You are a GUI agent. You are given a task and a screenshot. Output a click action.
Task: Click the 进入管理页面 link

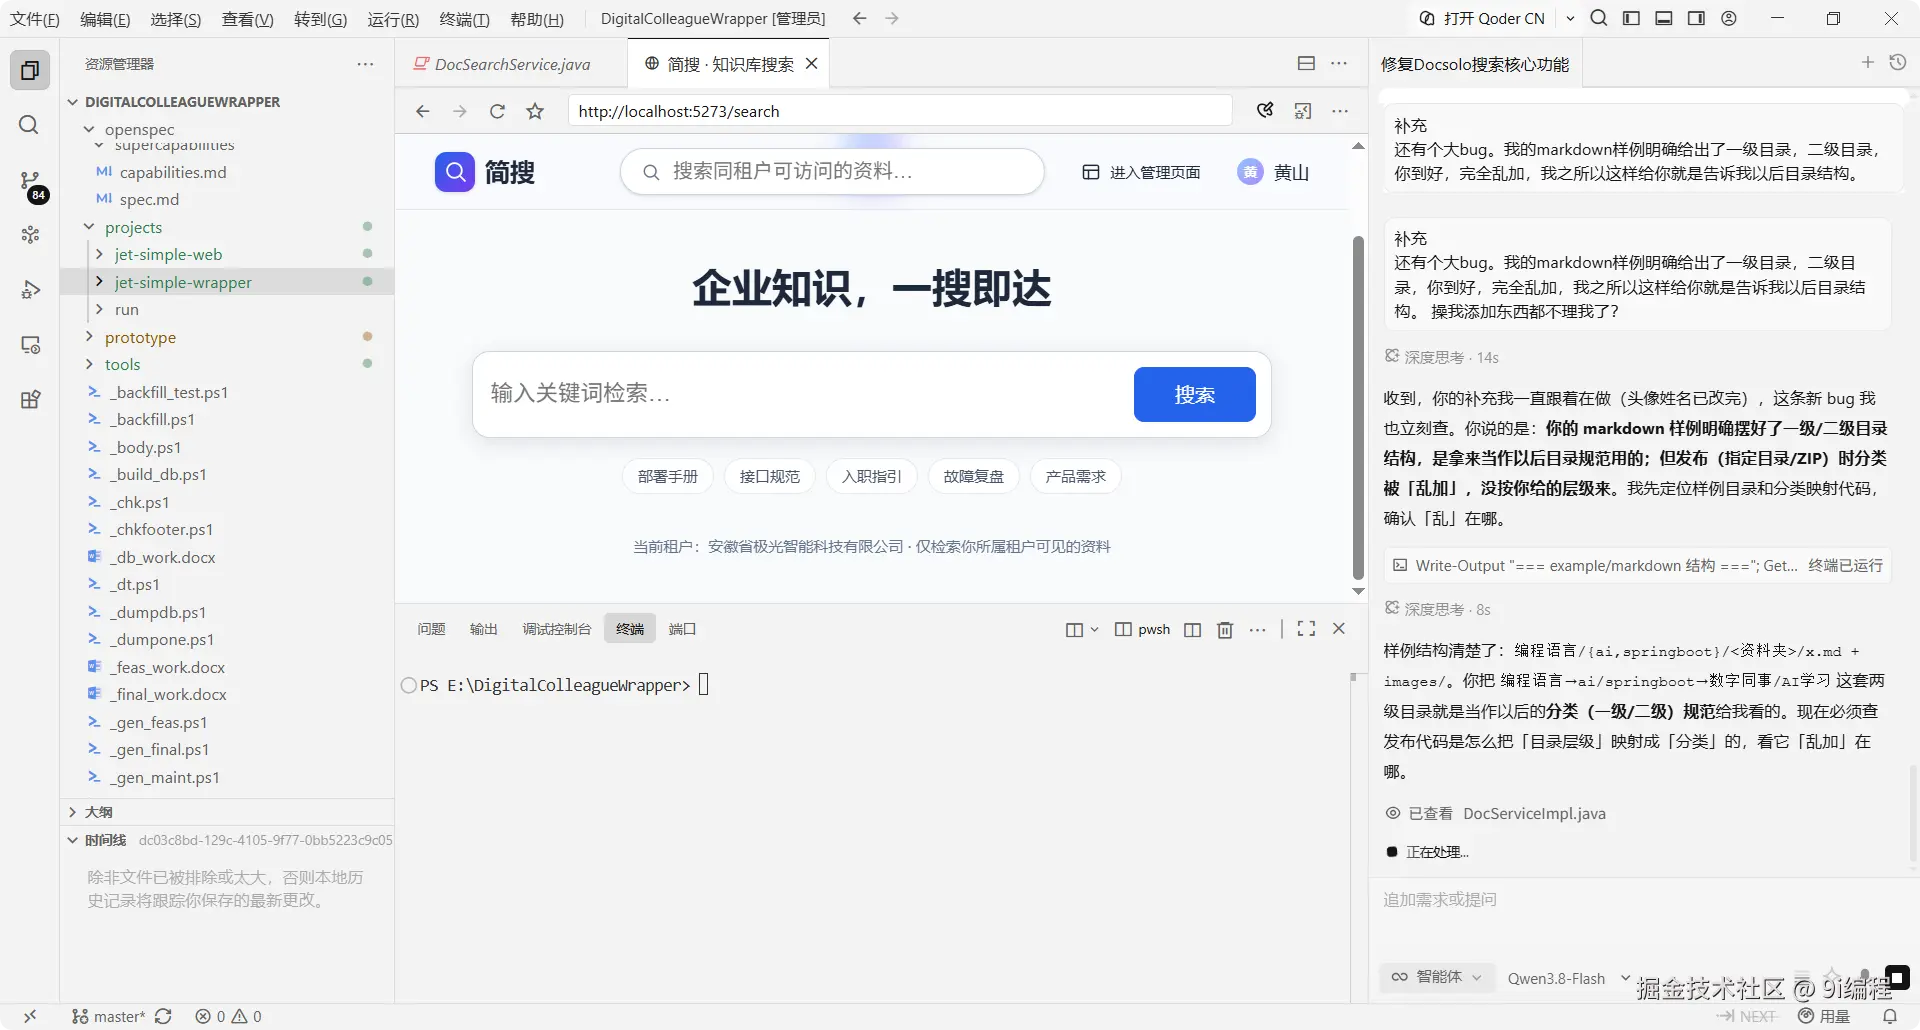(x=1141, y=172)
